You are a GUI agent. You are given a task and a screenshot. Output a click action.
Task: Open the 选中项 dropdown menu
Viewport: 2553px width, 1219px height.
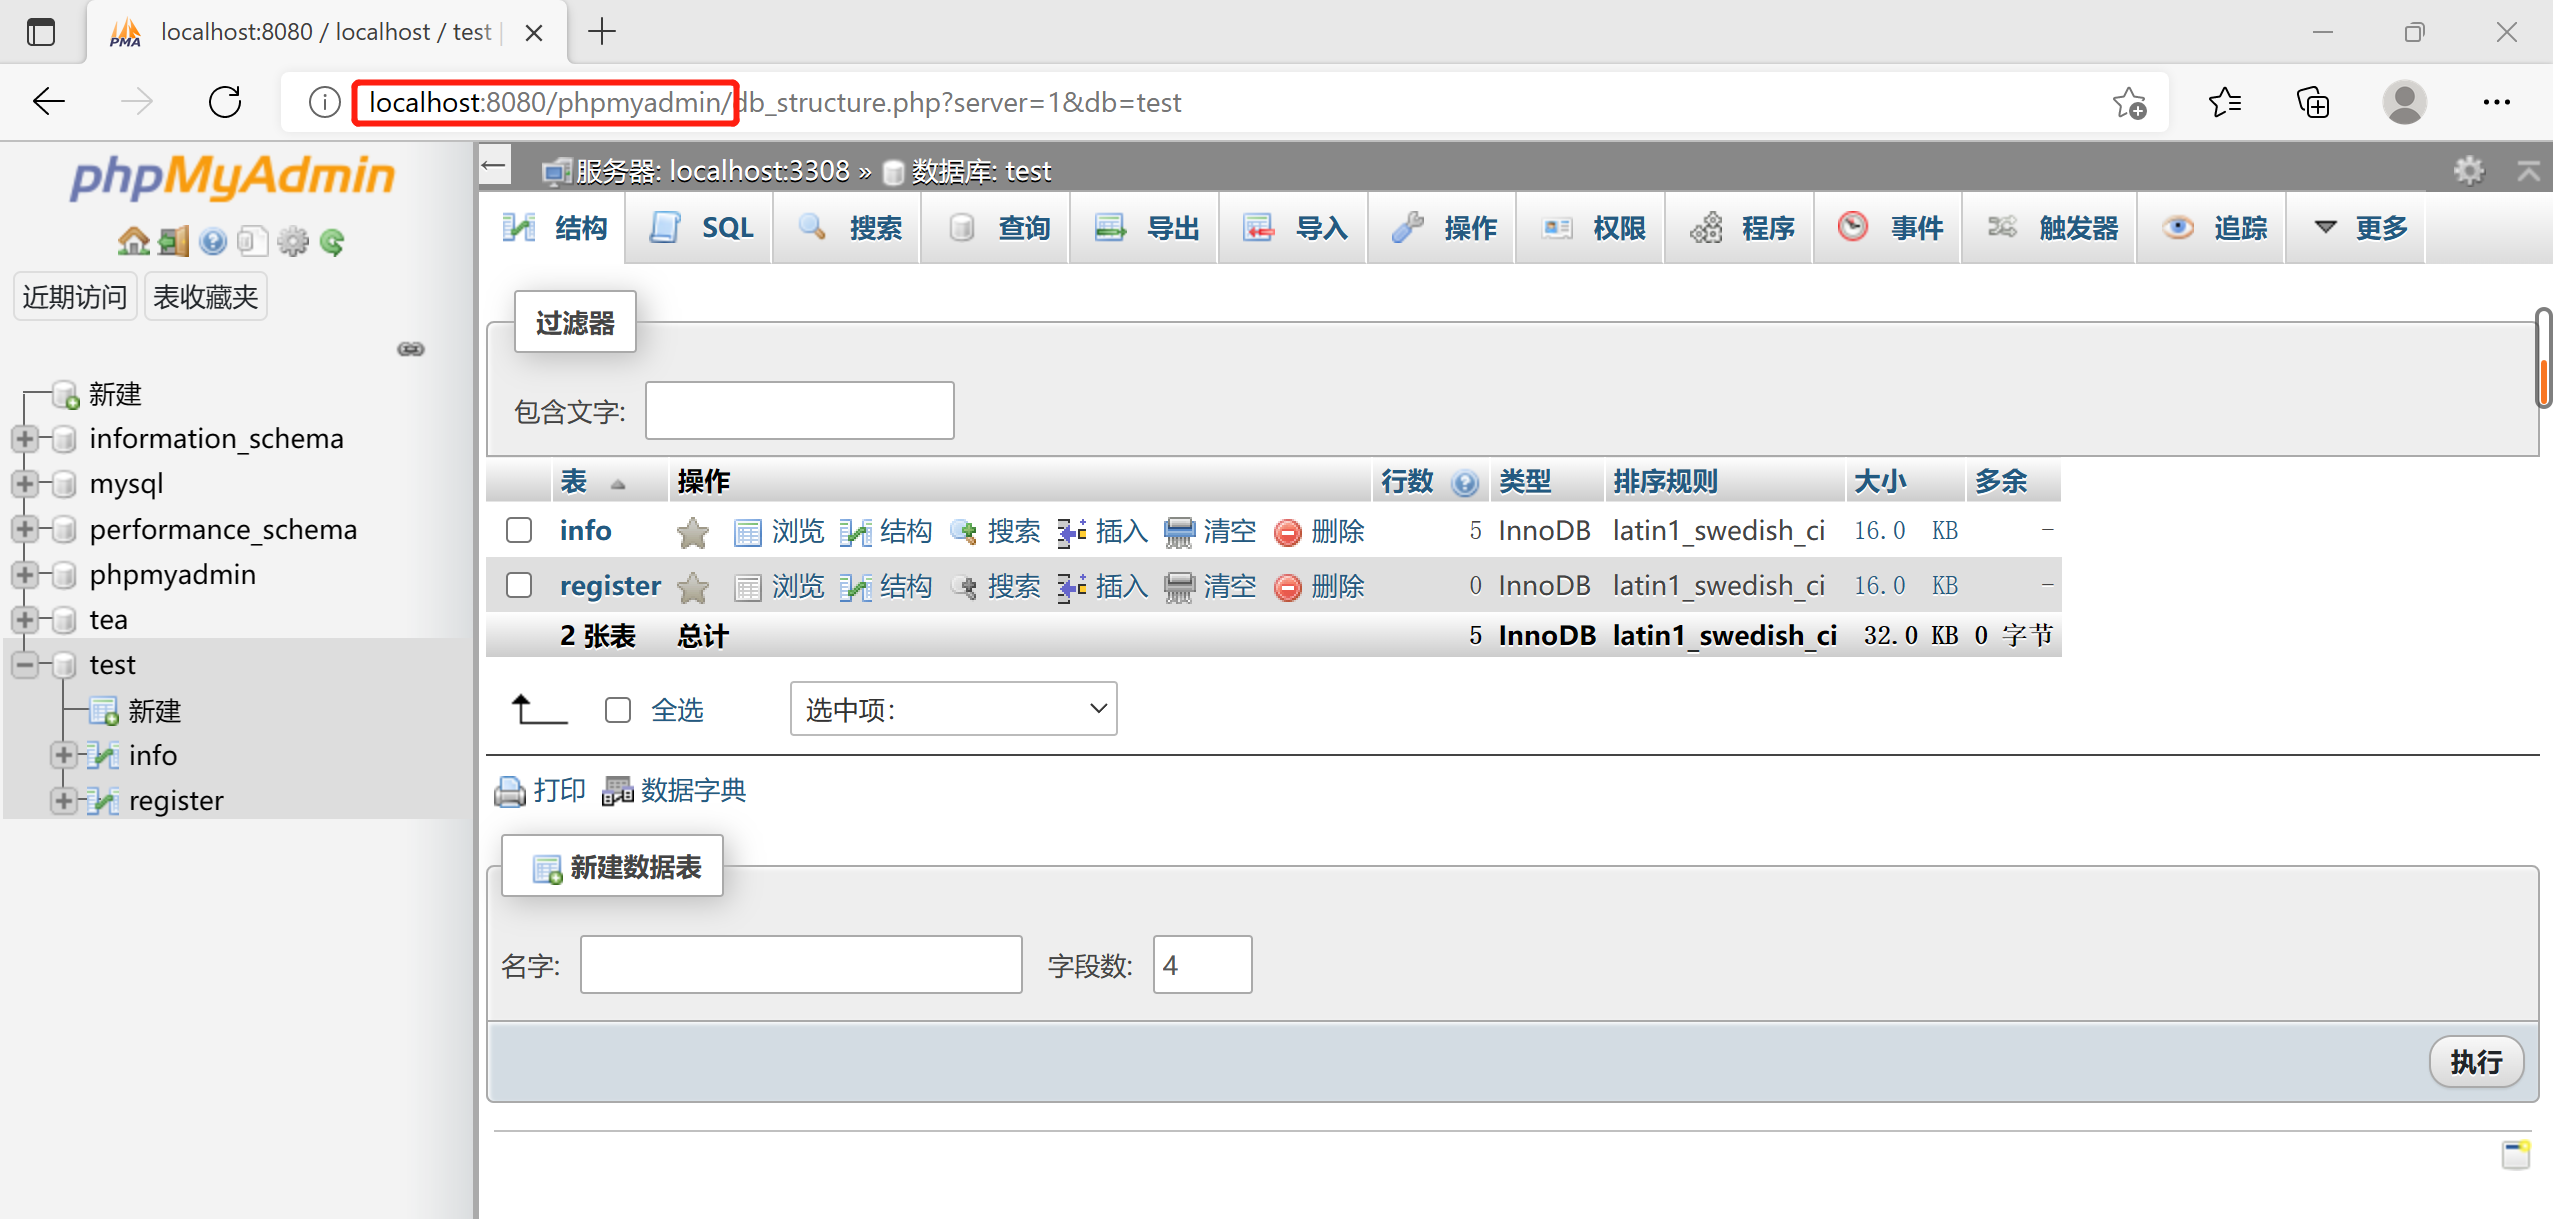click(x=951, y=708)
